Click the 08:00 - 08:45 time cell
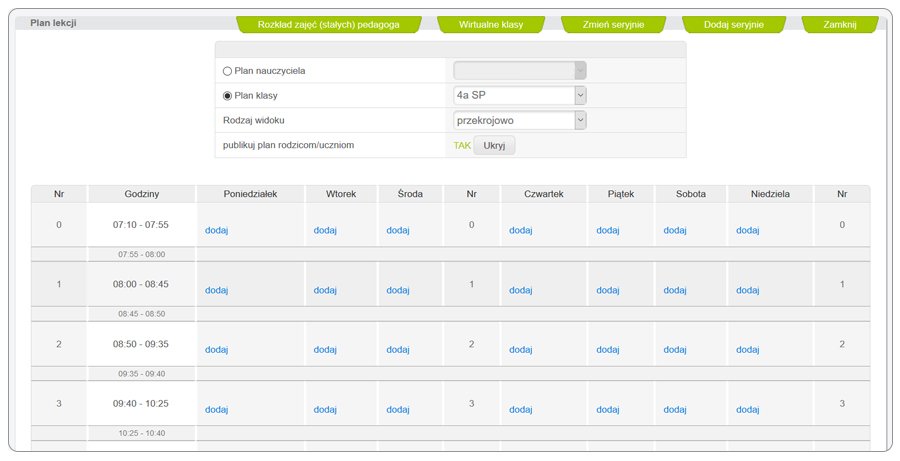The image size is (900, 461). pos(141,285)
